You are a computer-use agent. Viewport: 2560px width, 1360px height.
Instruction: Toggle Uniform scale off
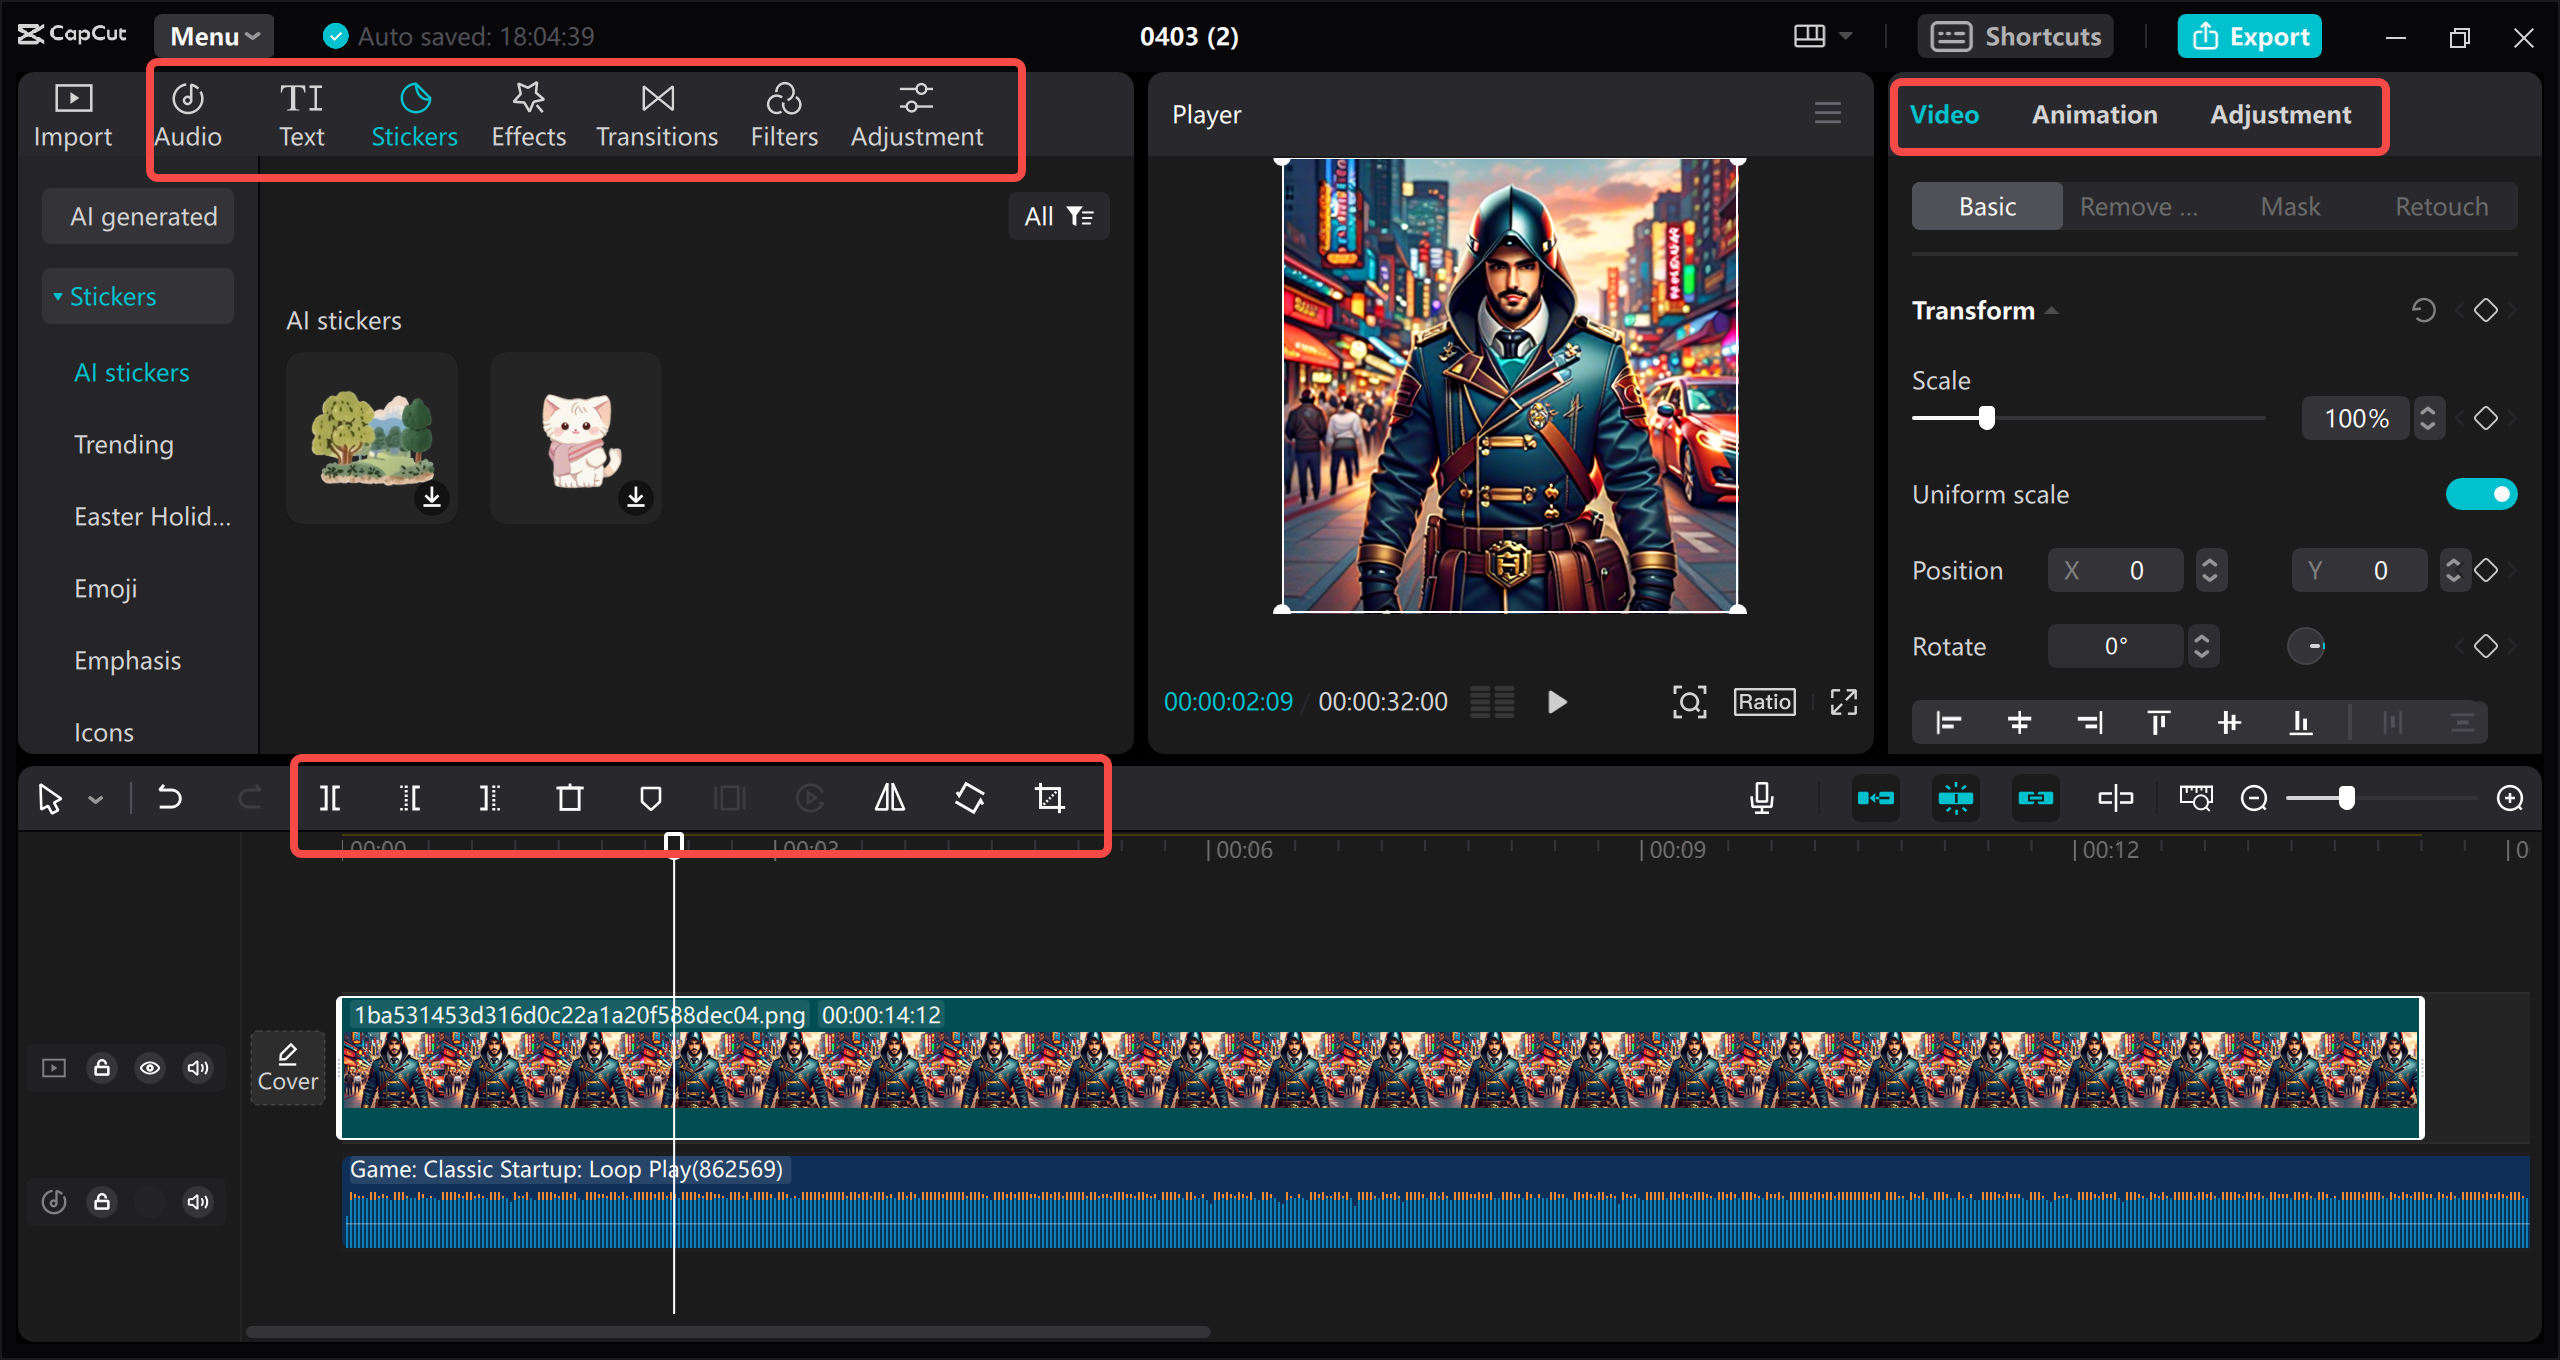coord(2483,493)
